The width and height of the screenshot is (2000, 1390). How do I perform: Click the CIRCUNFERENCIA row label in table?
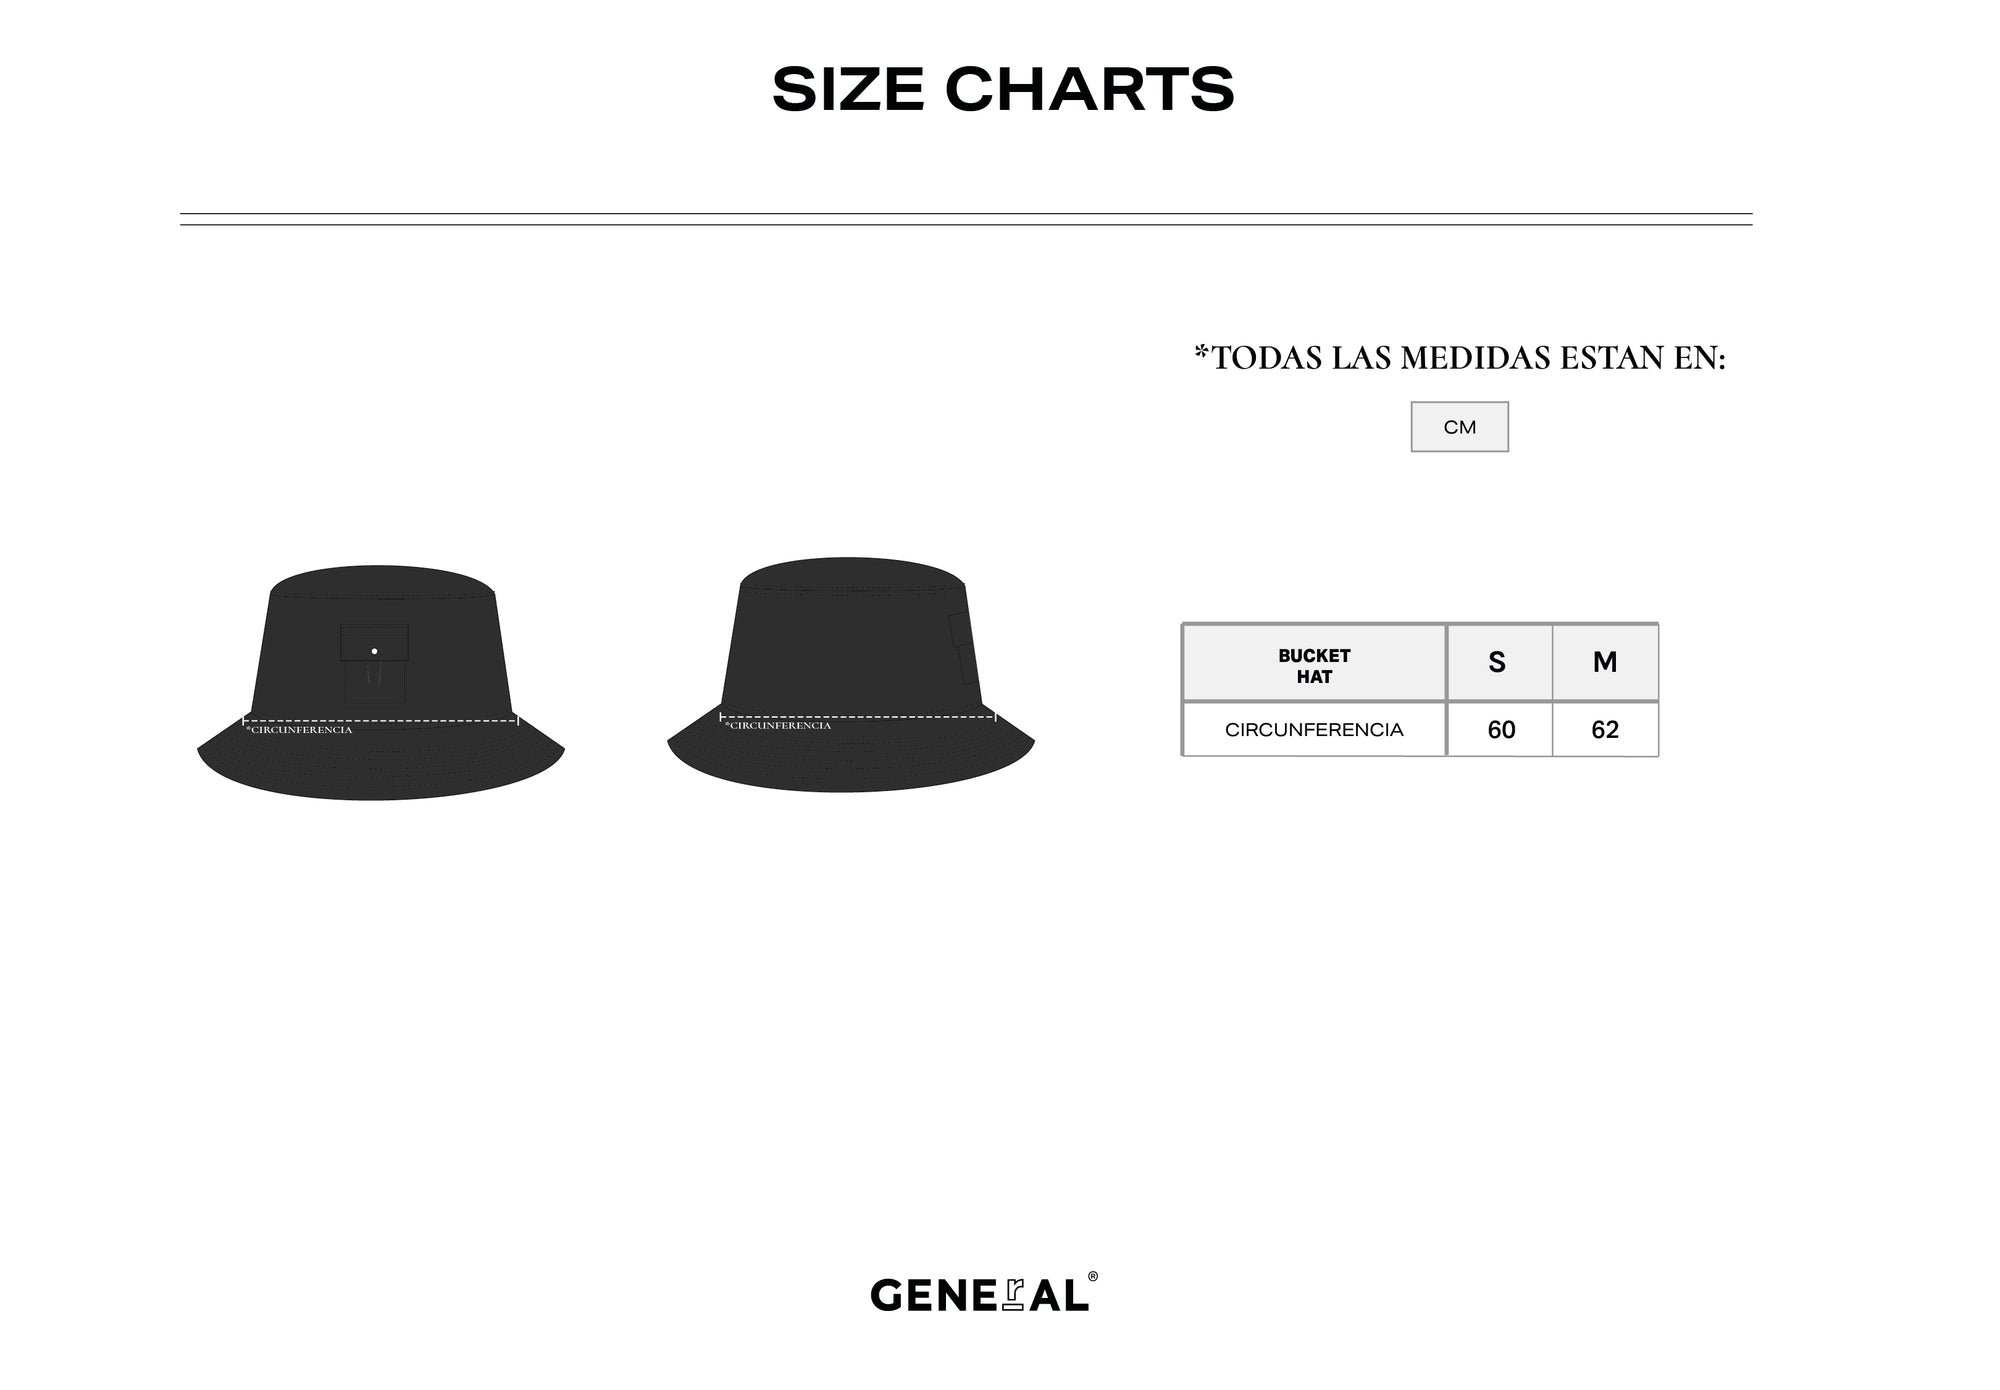coord(1314,730)
